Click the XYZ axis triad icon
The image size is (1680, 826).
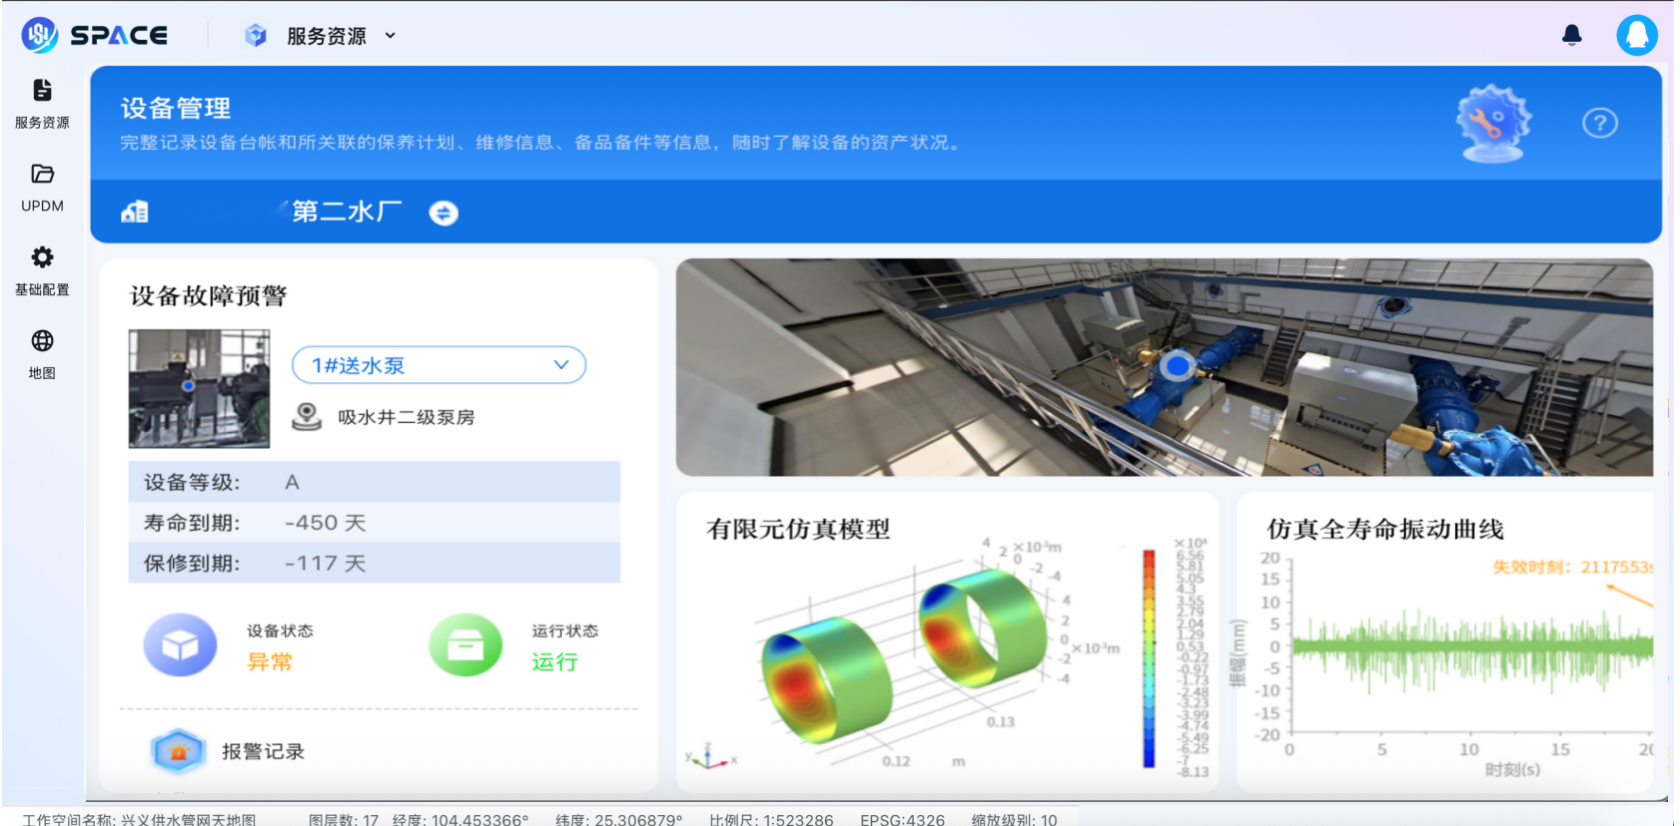click(x=710, y=757)
